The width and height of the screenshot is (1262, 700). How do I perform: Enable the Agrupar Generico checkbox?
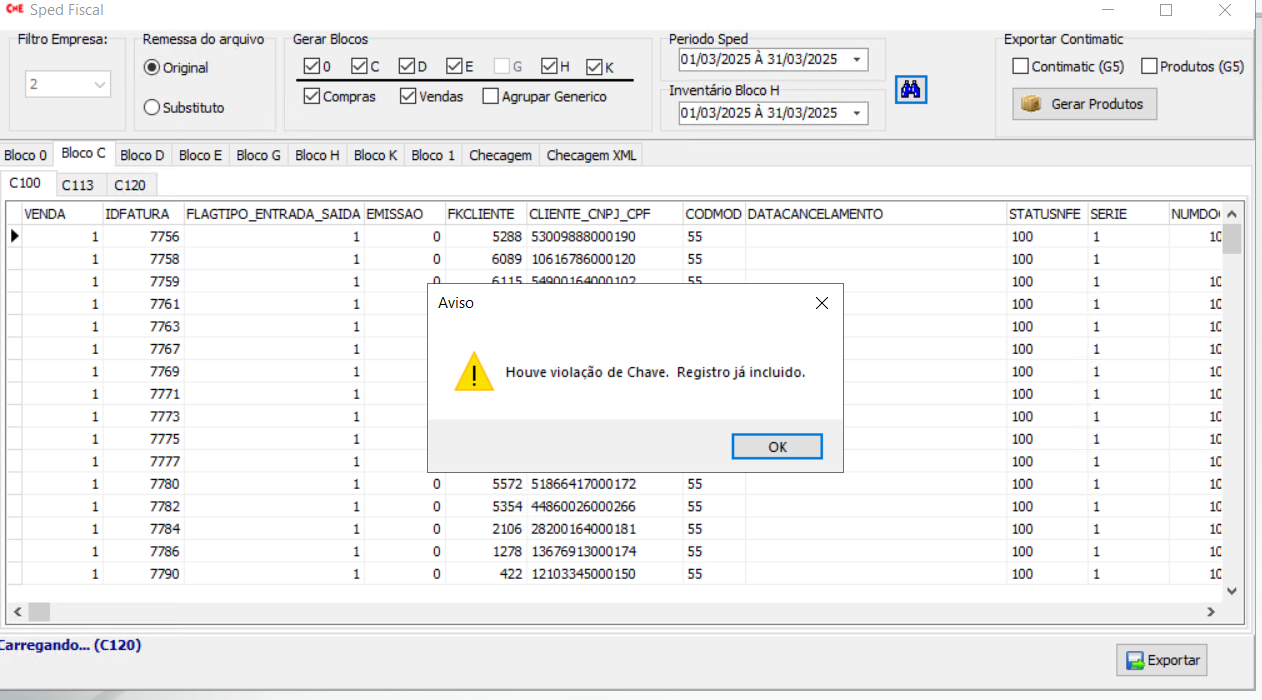point(490,97)
